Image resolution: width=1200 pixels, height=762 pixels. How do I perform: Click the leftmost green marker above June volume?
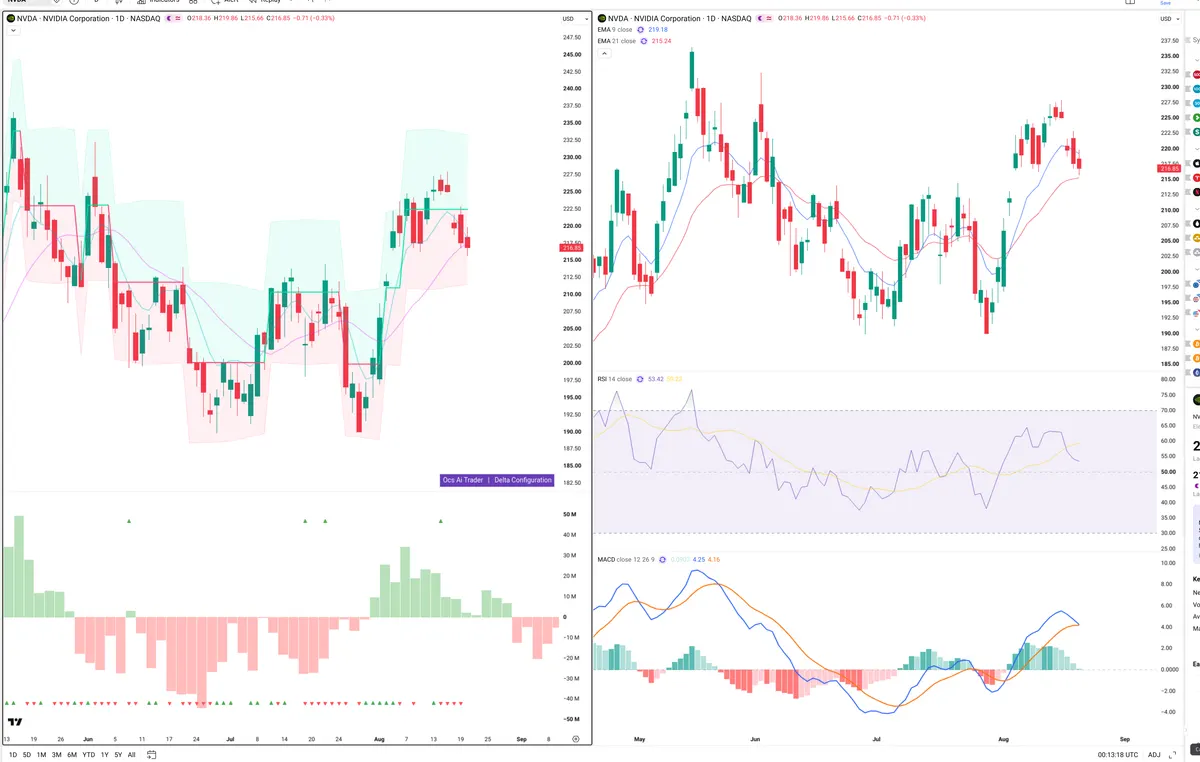pos(128,521)
